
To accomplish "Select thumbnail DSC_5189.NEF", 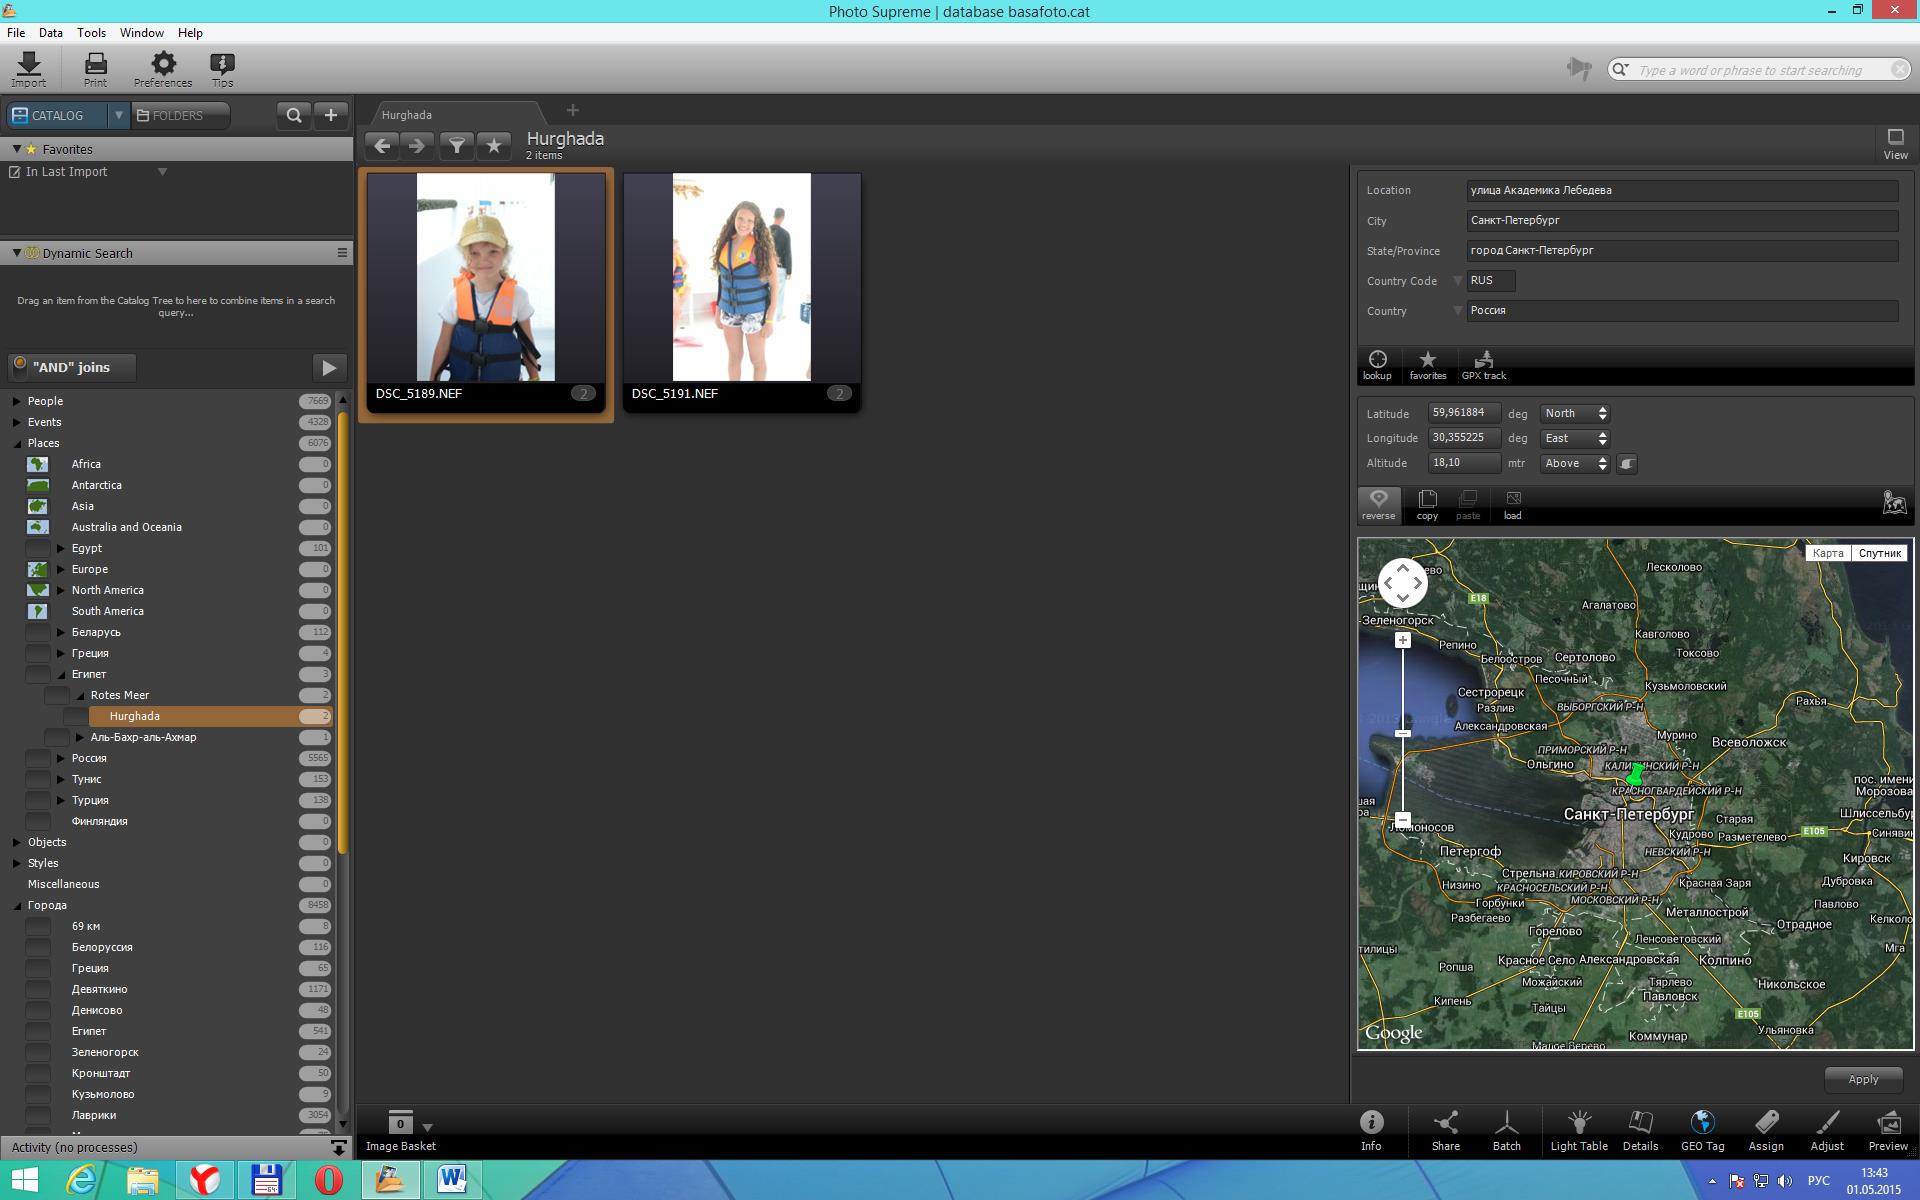I will pos(486,292).
